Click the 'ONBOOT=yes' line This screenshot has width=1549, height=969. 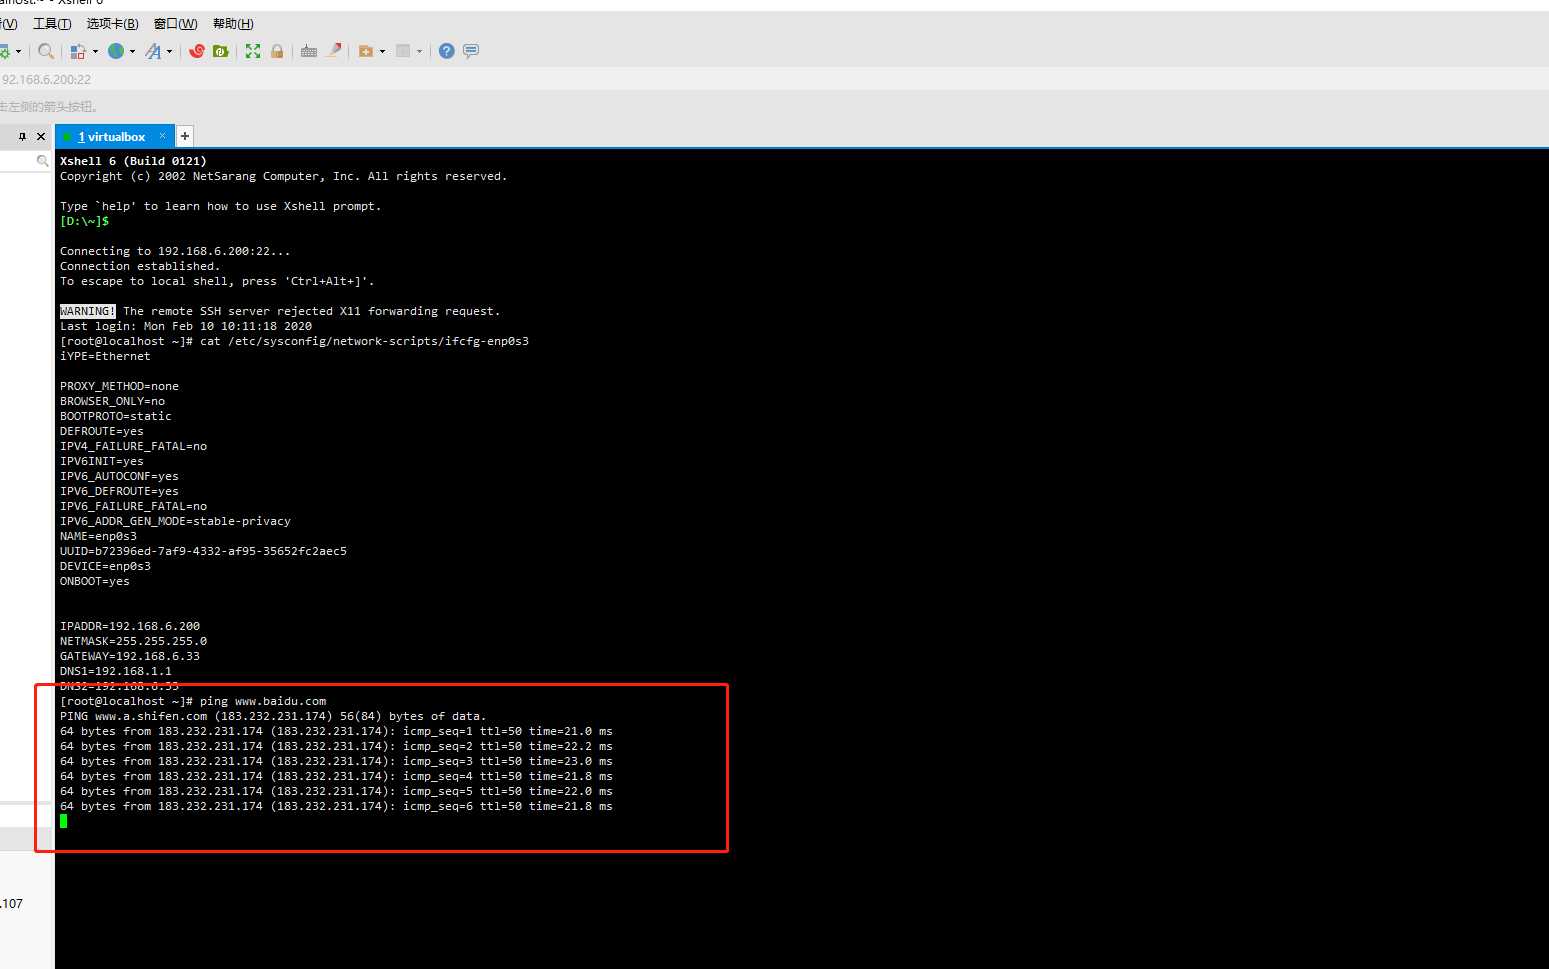pyautogui.click(x=95, y=581)
